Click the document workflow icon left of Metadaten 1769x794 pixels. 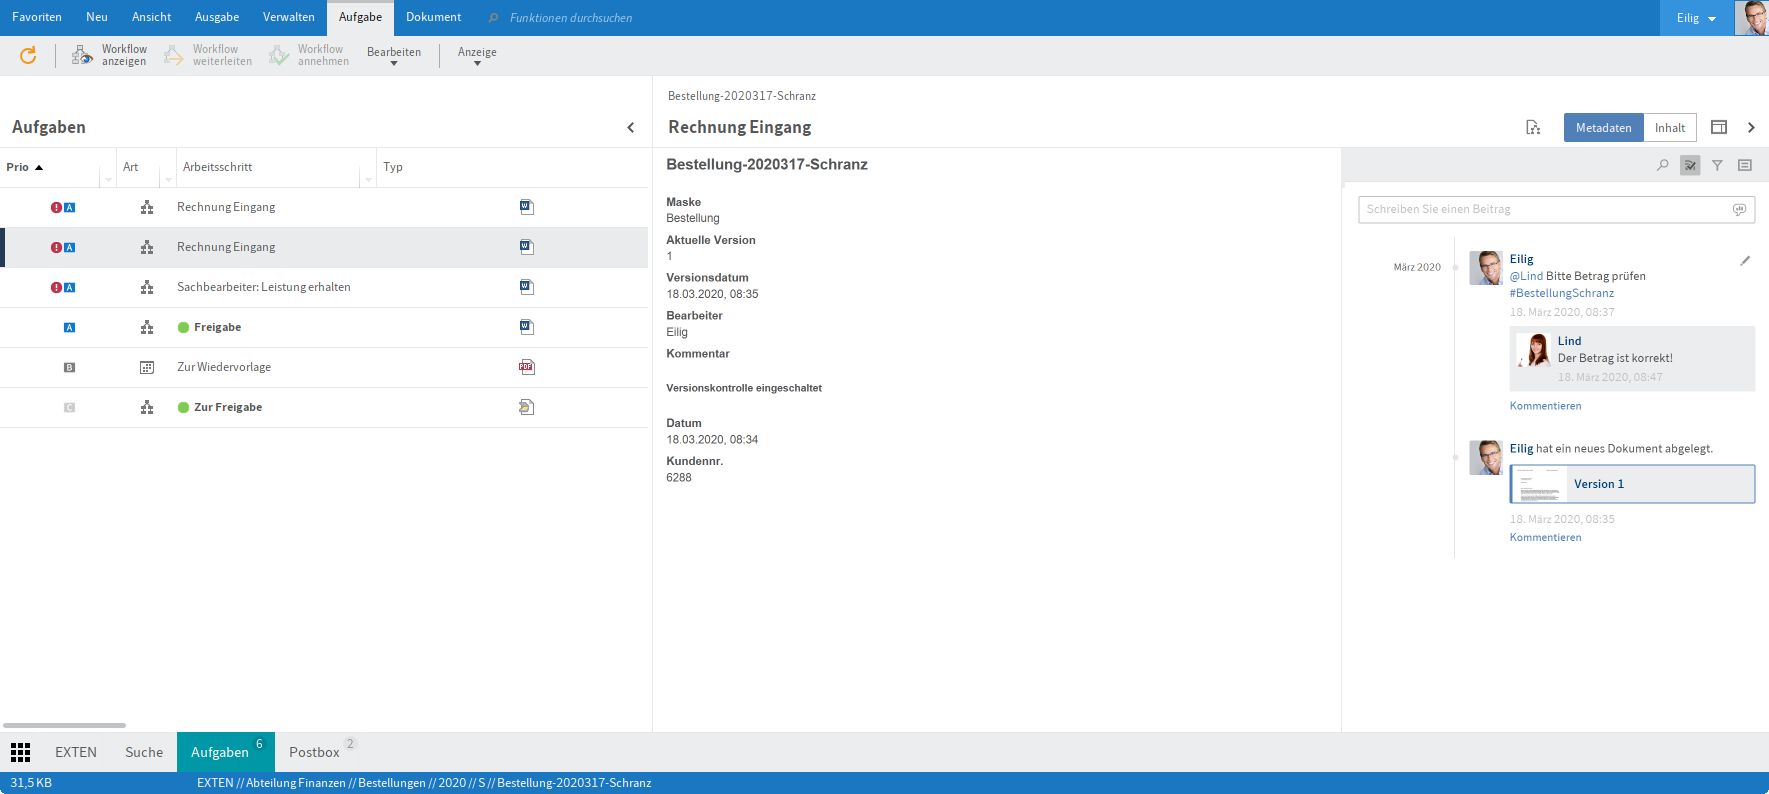click(x=1533, y=127)
